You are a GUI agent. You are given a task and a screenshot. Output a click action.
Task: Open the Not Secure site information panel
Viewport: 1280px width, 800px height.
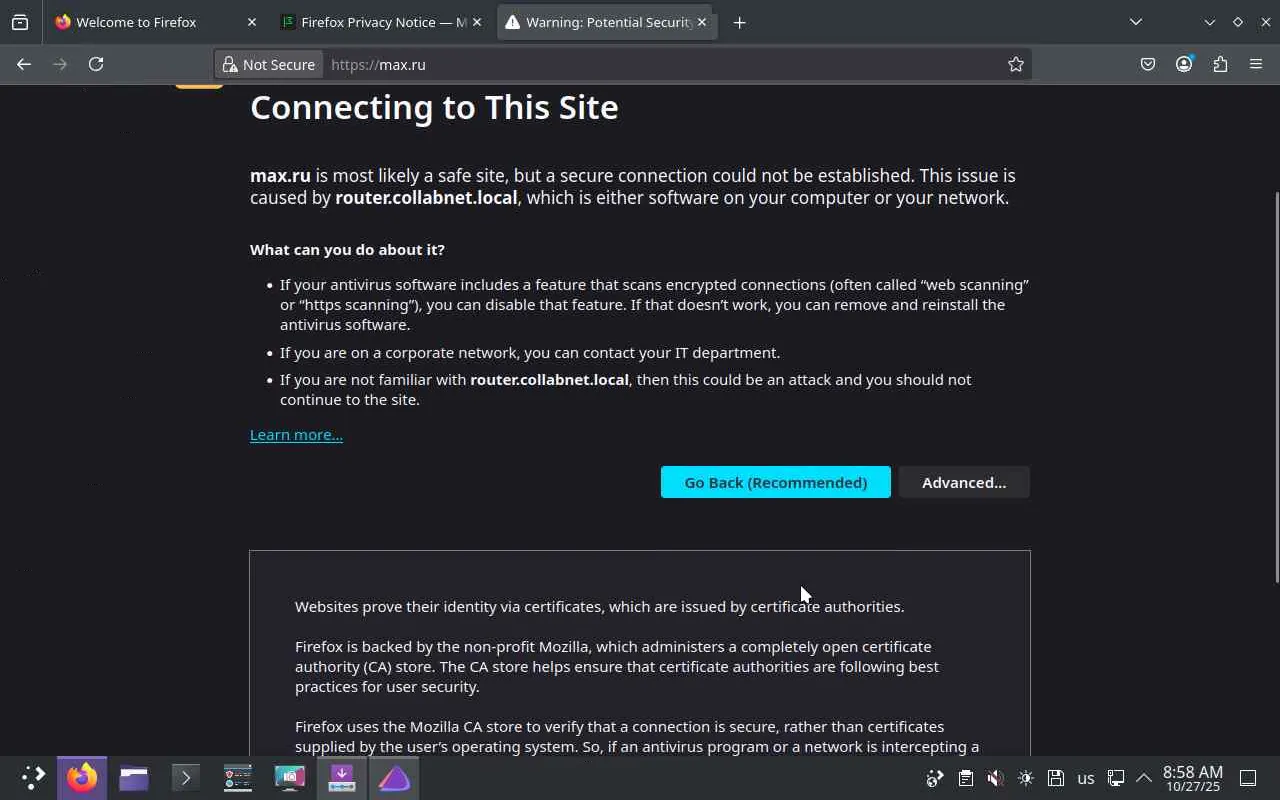(268, 64)
